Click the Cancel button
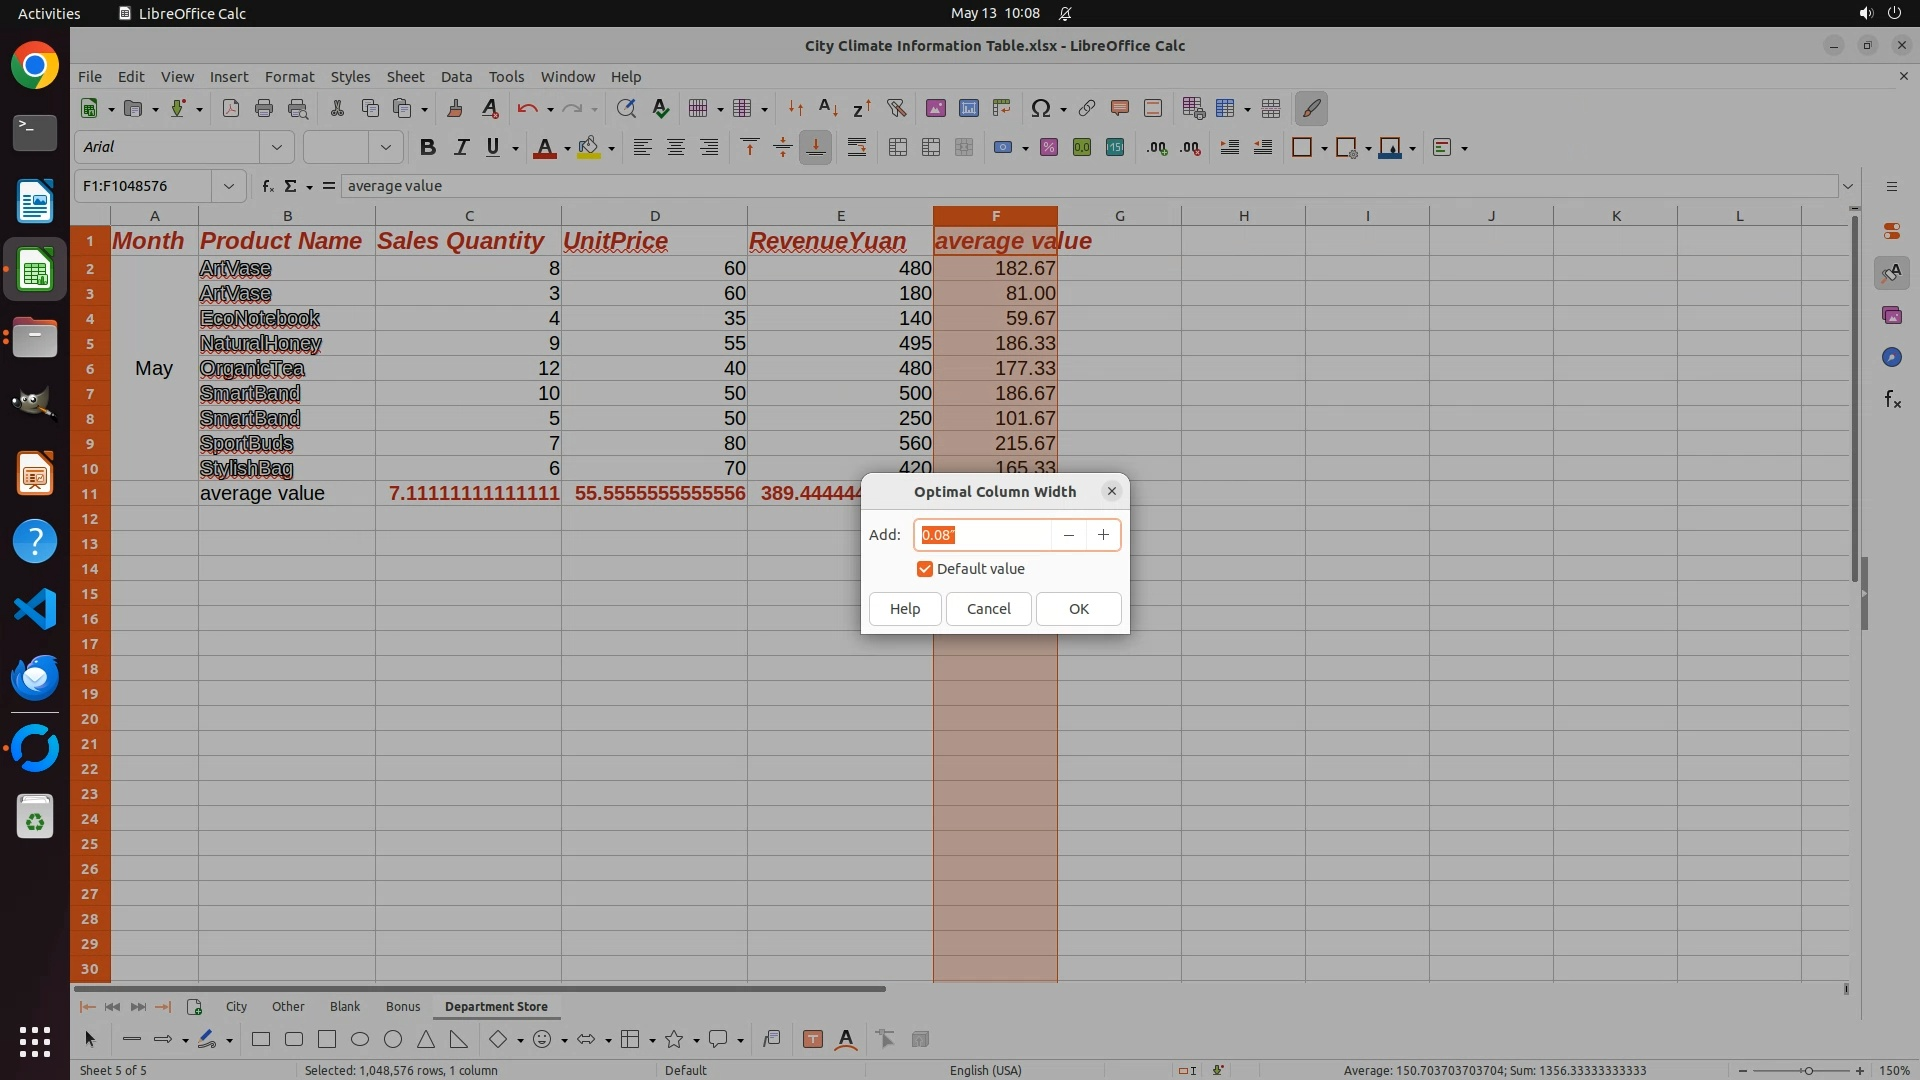 [x=988, y=609]
